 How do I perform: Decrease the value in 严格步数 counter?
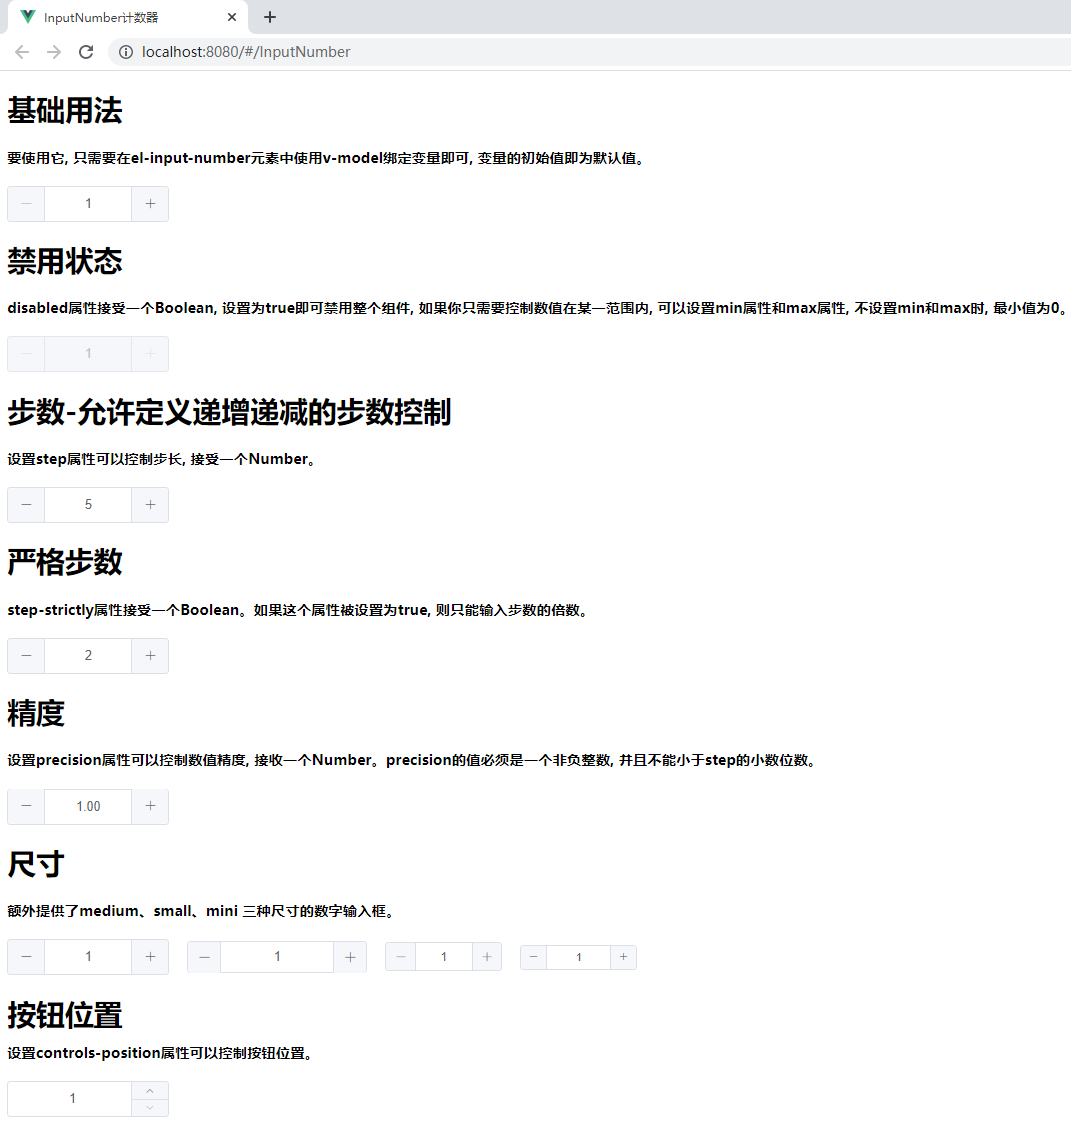click(x=25, y=655)
